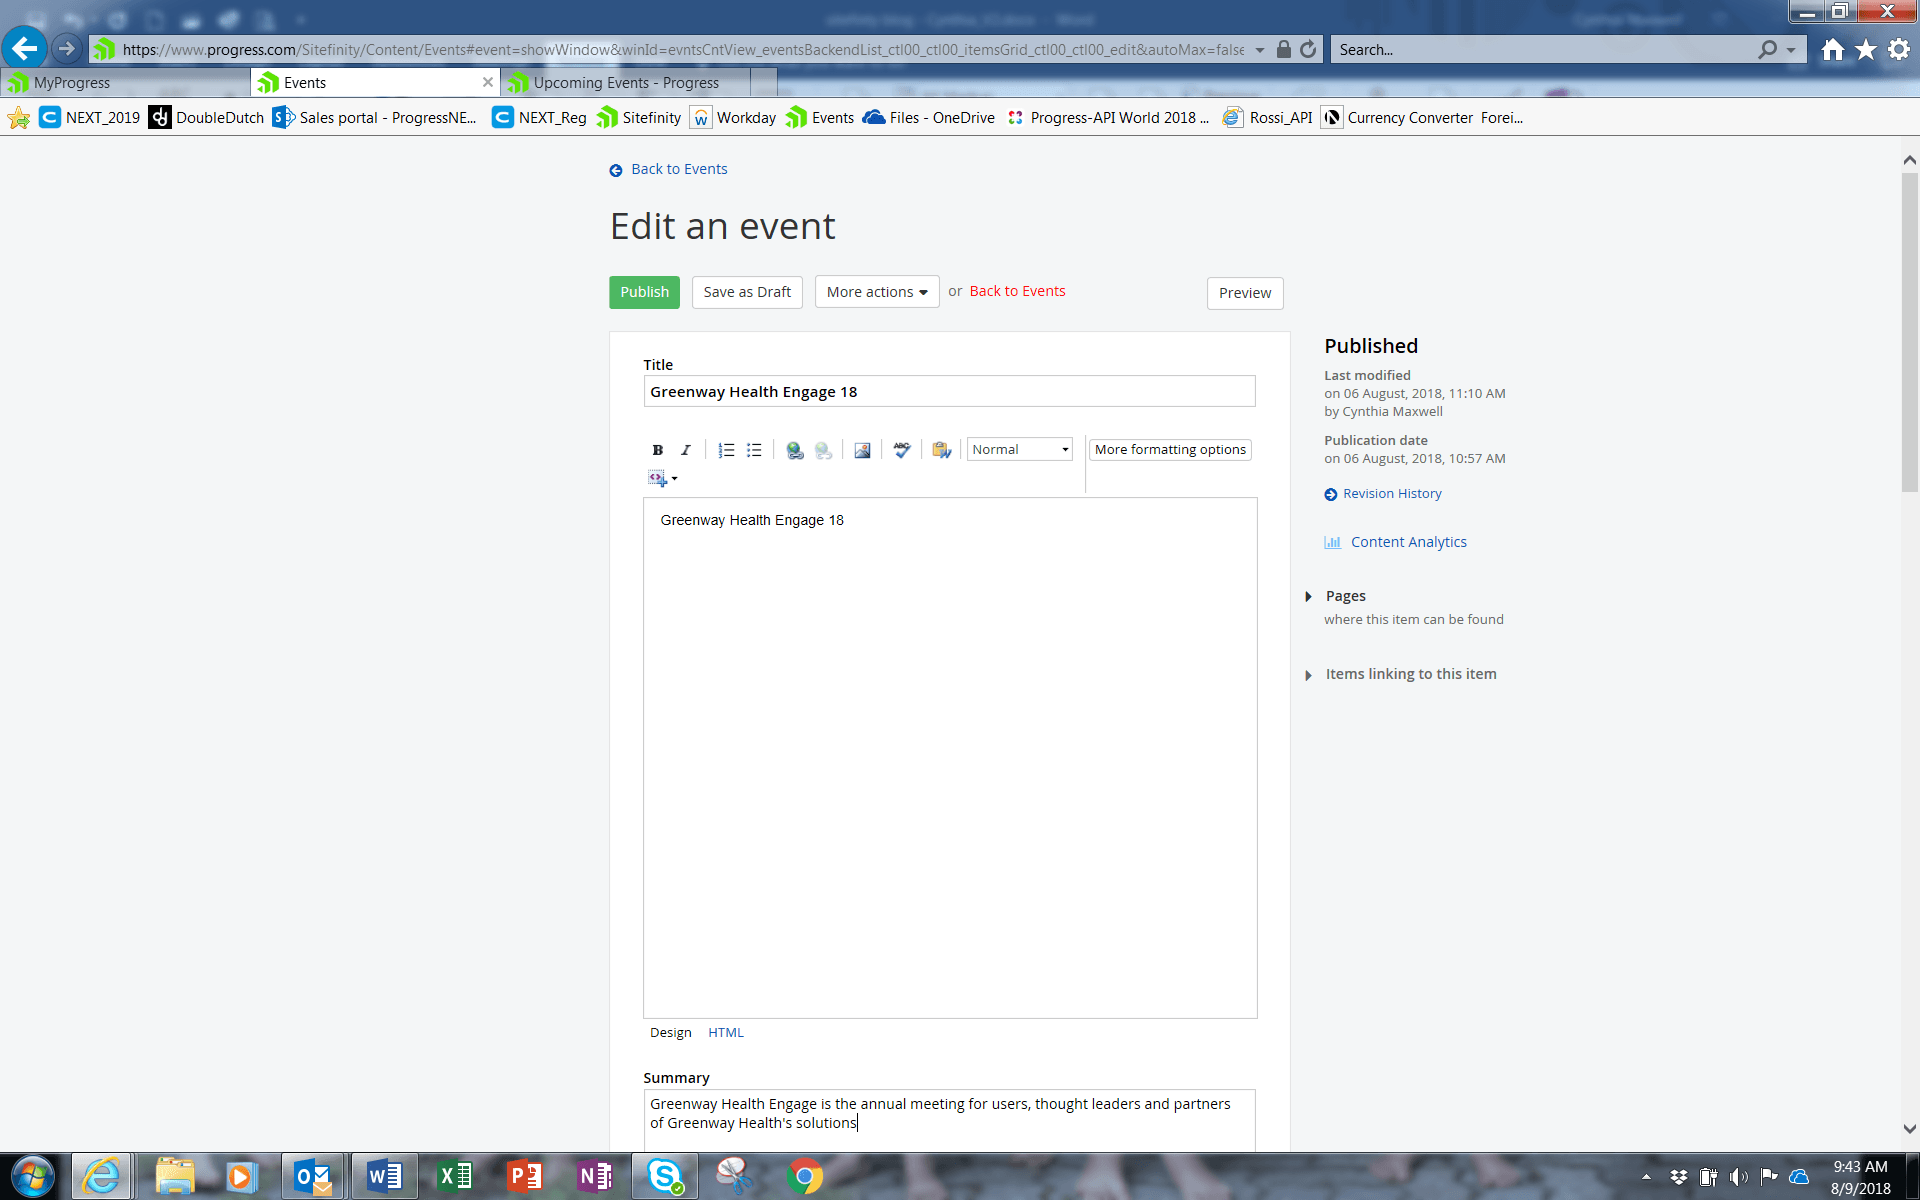Expand Items linking to this item
Screen dimensions: 1920x1200
1410,674
